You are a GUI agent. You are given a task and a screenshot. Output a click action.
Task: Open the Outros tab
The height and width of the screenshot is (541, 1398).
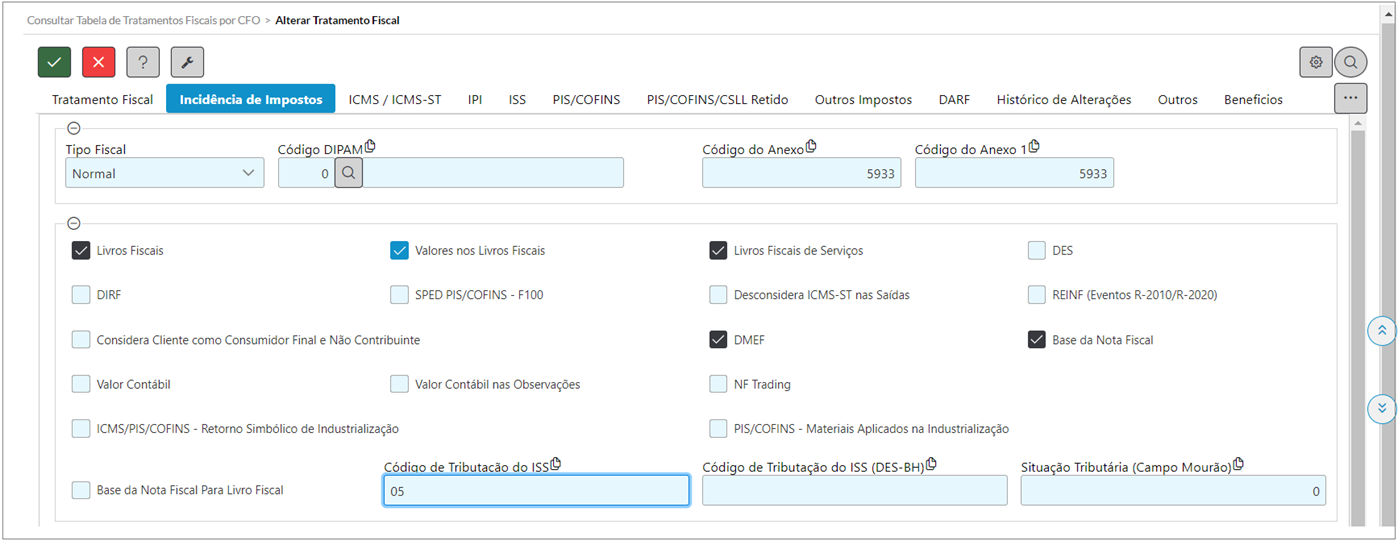coord(1178,99)
